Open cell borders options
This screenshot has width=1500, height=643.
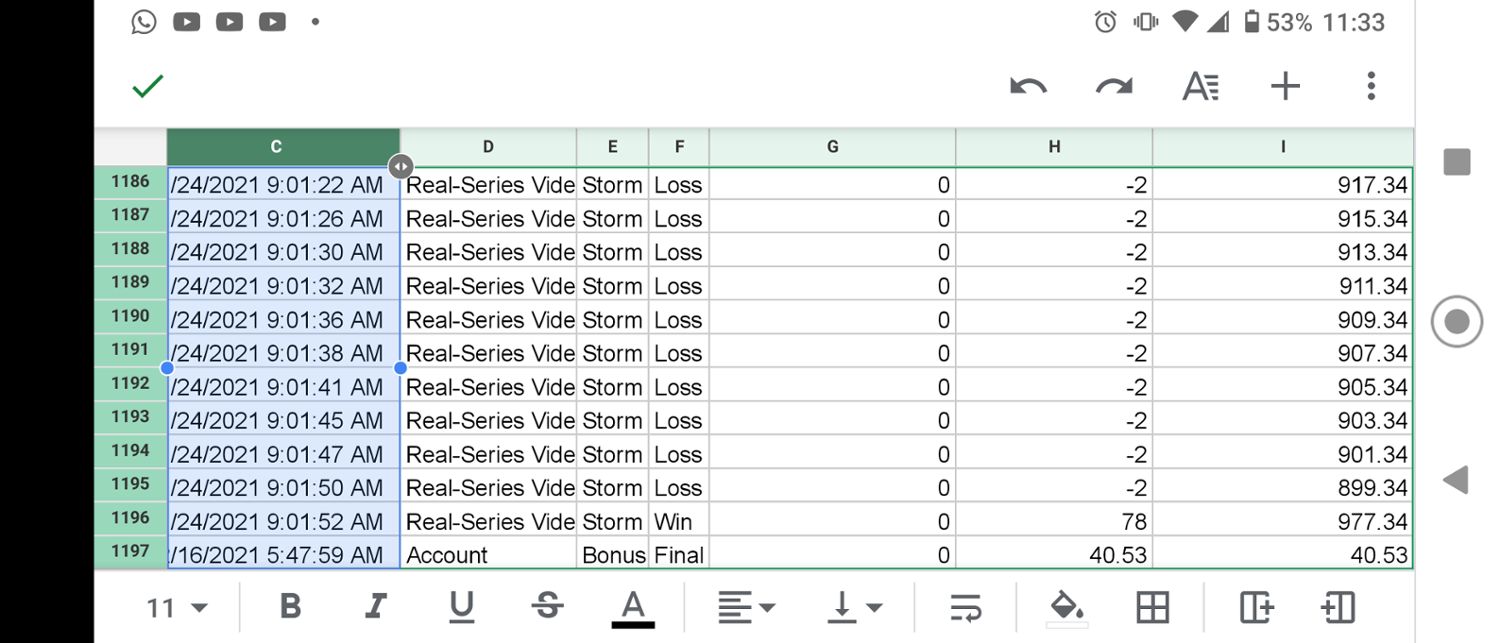coord(1153,607)
